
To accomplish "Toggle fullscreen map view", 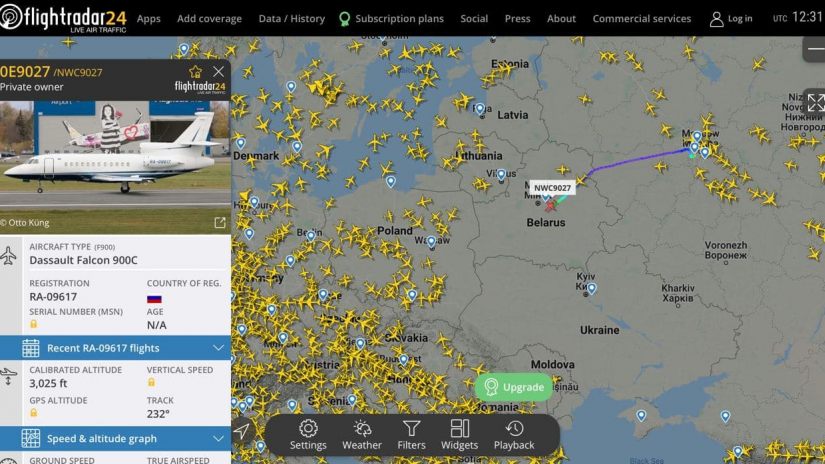I will [815, 103].
